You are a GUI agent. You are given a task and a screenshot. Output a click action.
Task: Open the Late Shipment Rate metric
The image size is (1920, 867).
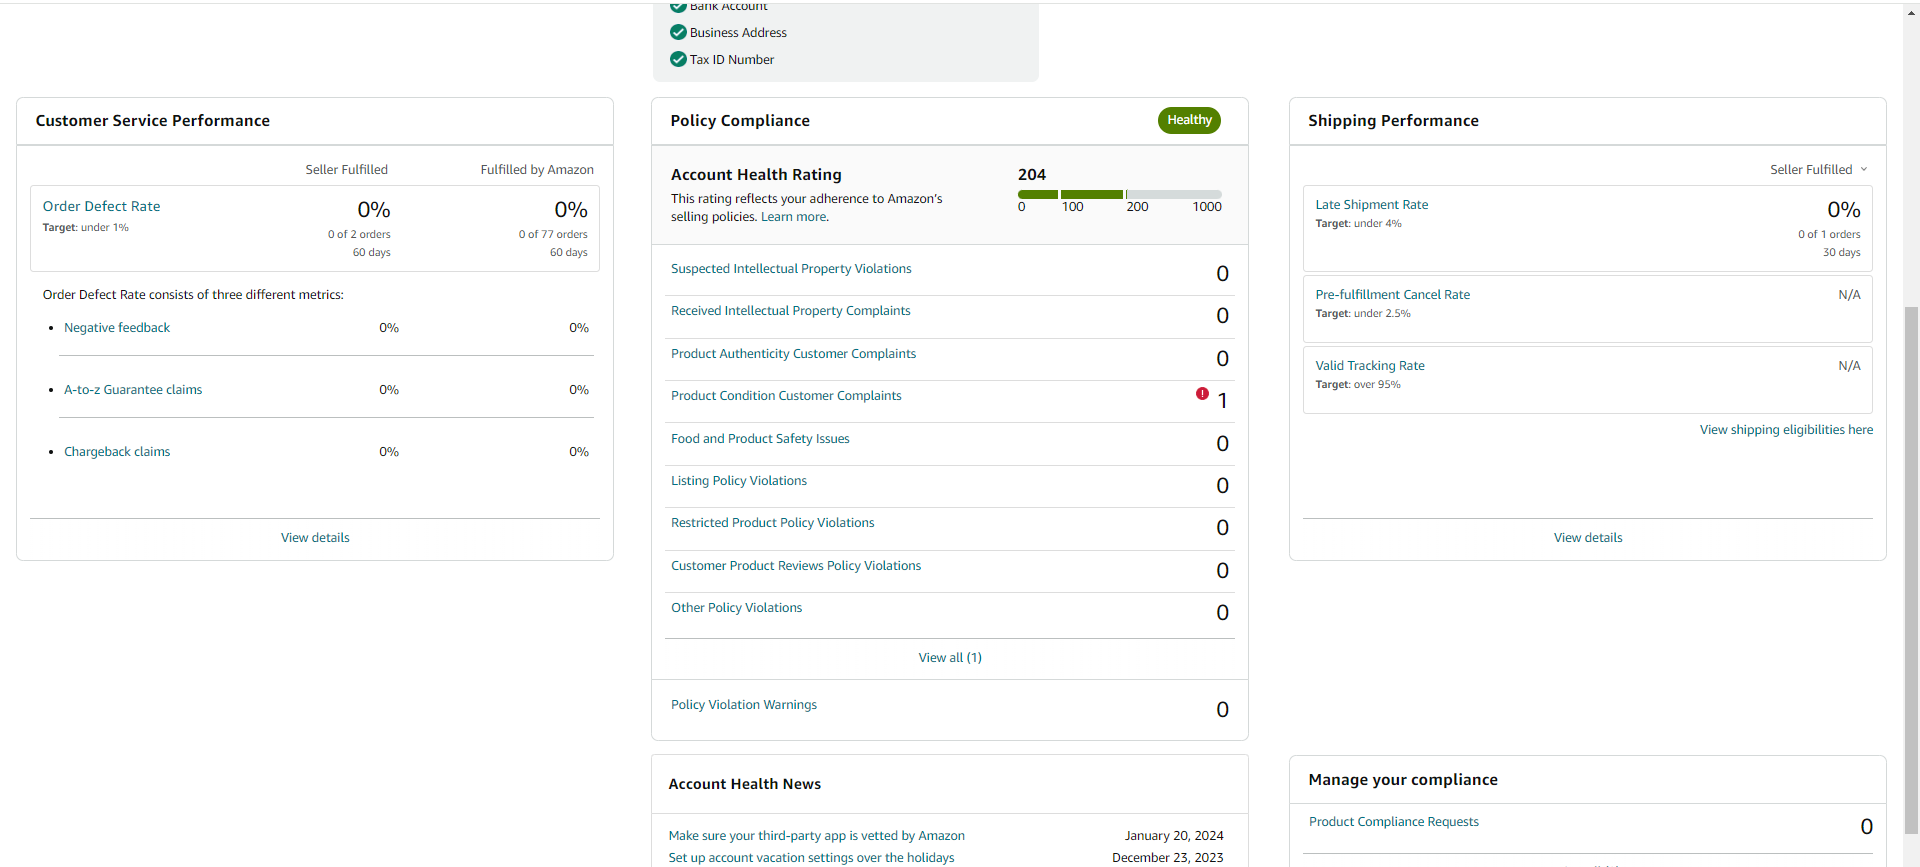tap(1372, 205)
